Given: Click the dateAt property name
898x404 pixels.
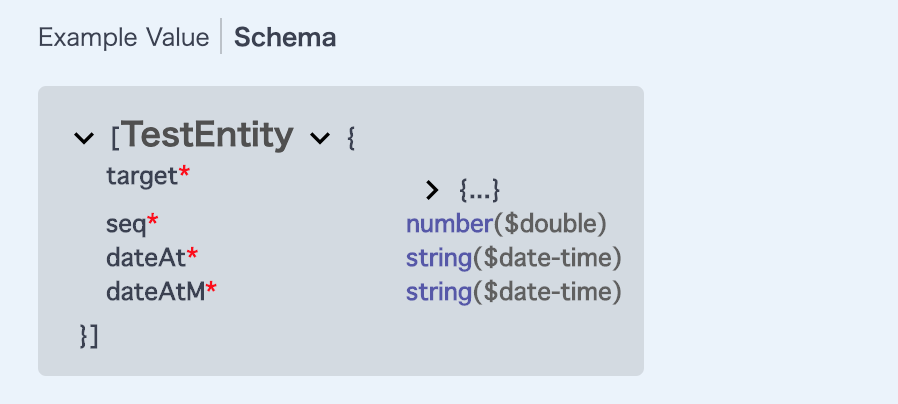Looking at the screenshot, I should point(147,258).
